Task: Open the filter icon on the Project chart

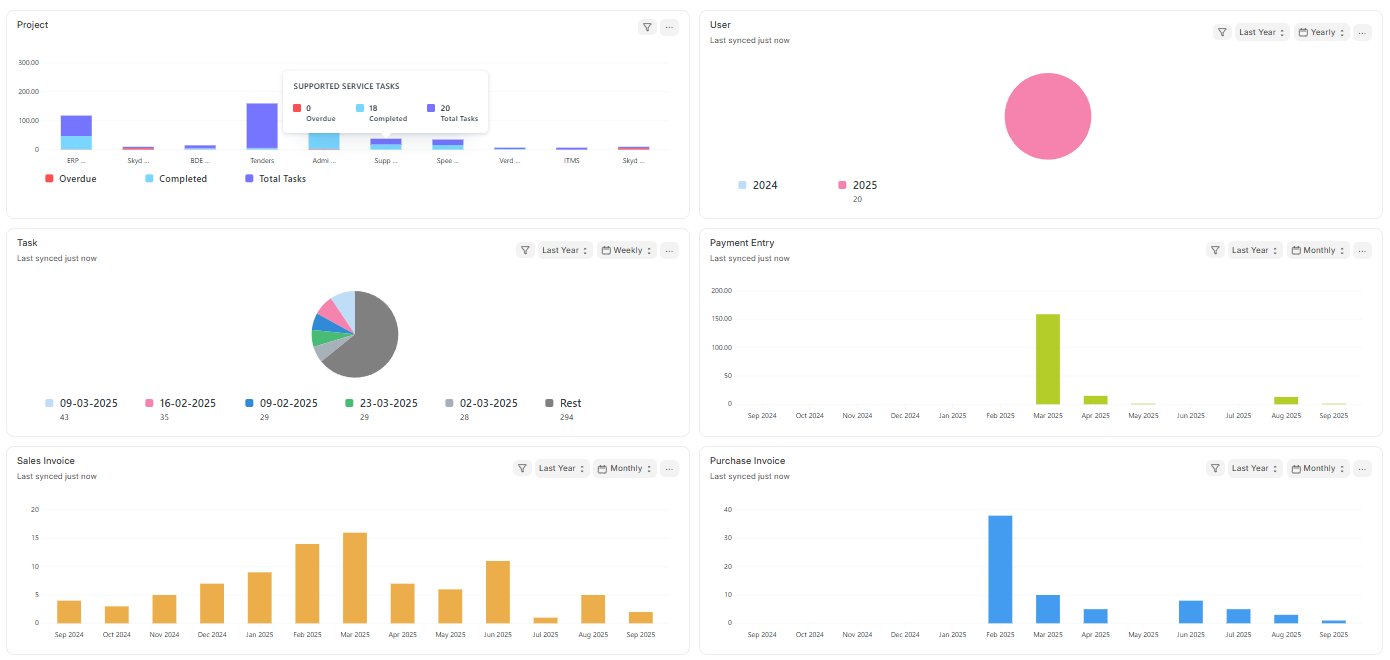Action: tap(647, 27)
